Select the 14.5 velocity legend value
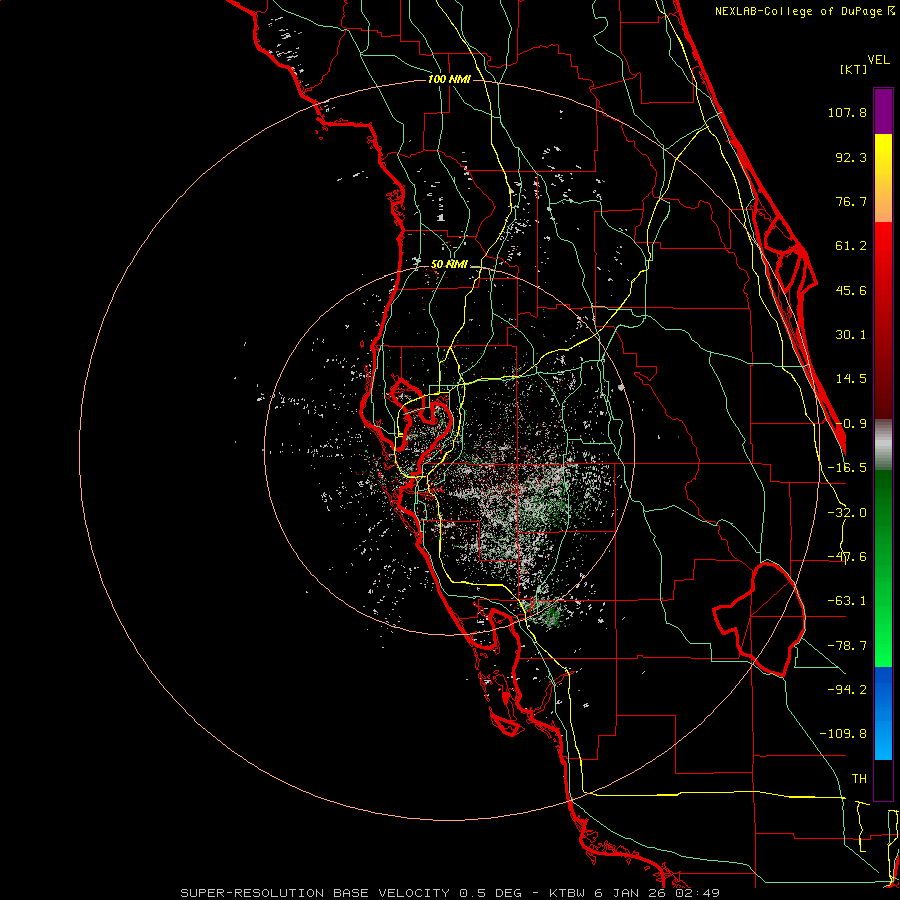The image size is (900, 900). (x=851, y=379)
